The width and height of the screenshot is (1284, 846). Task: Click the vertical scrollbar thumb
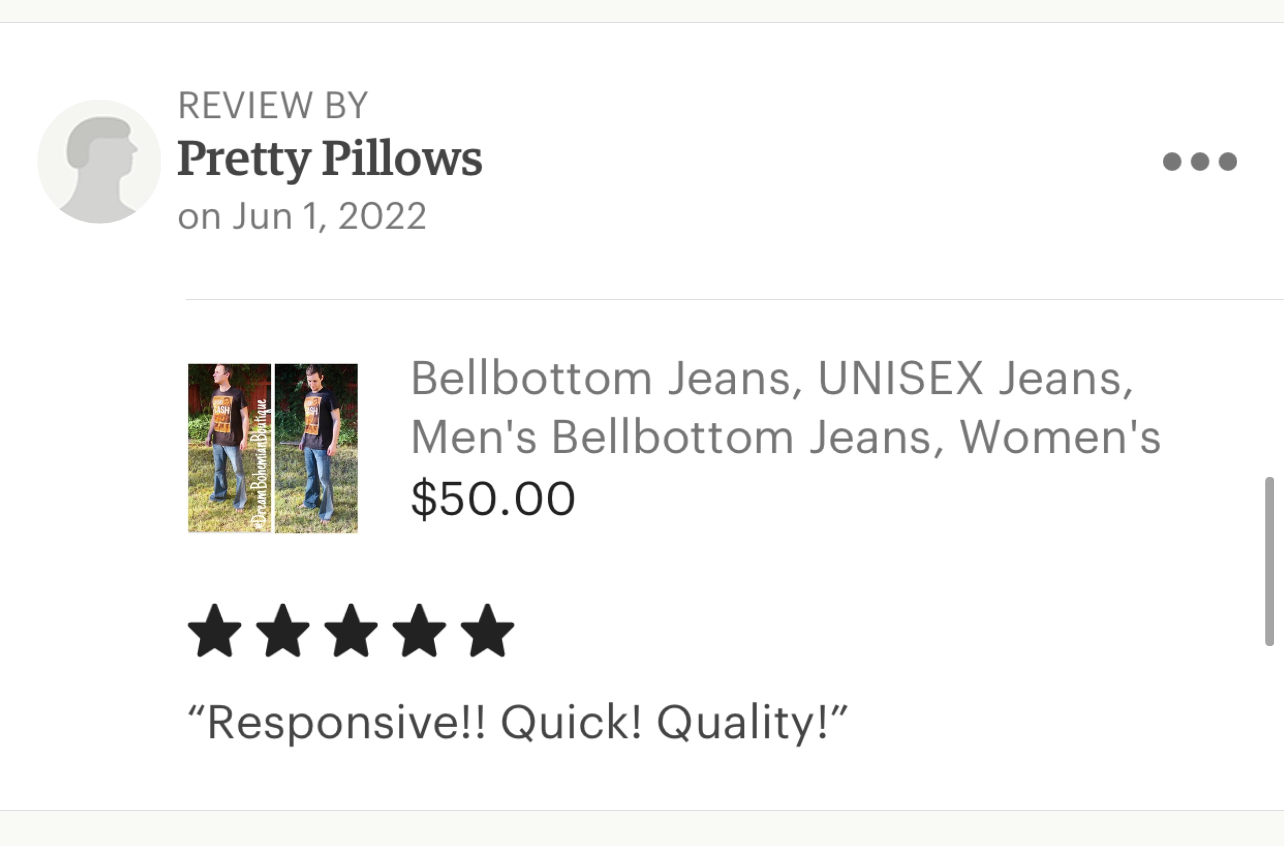pyautogui.click(x=1269, y=560)
